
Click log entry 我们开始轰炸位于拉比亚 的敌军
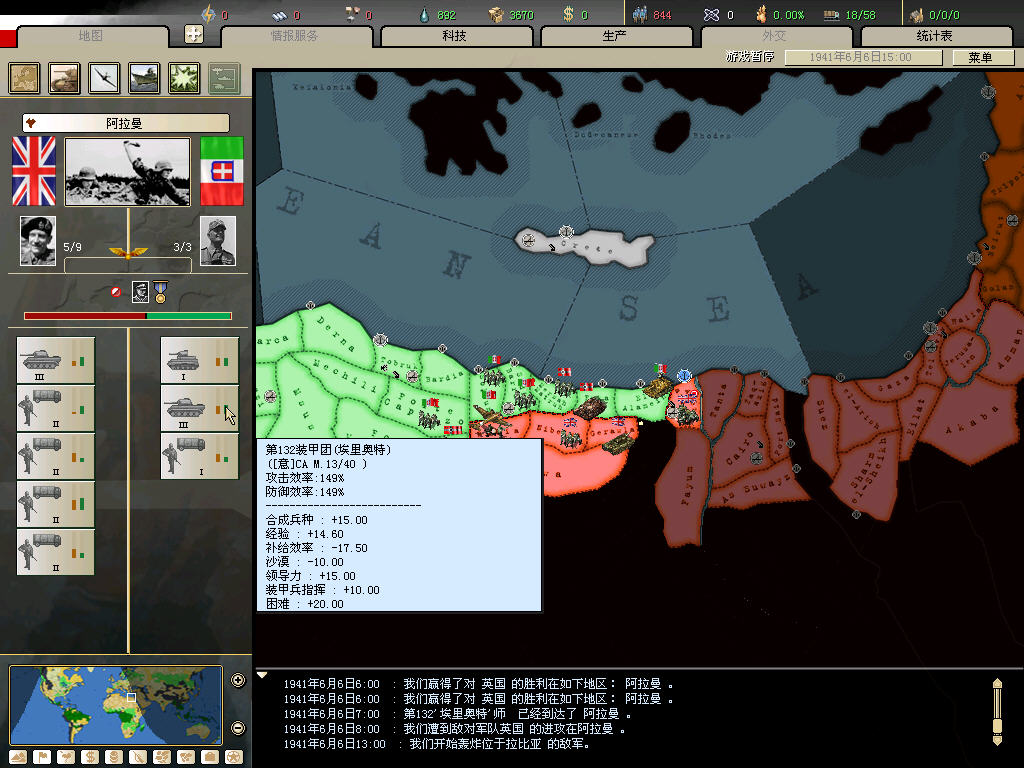[437, 744]
